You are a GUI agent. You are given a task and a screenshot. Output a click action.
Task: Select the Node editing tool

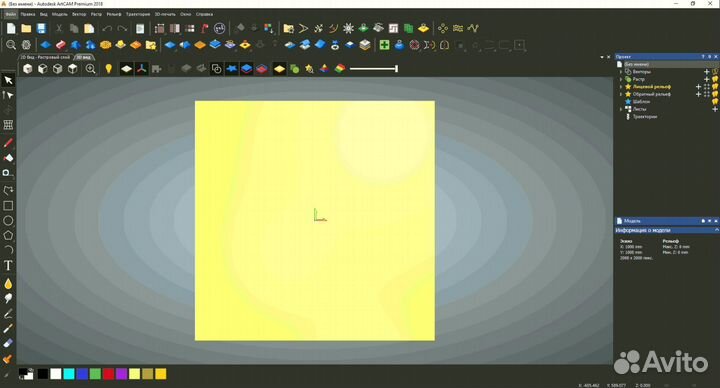click(x=8, y=95)
